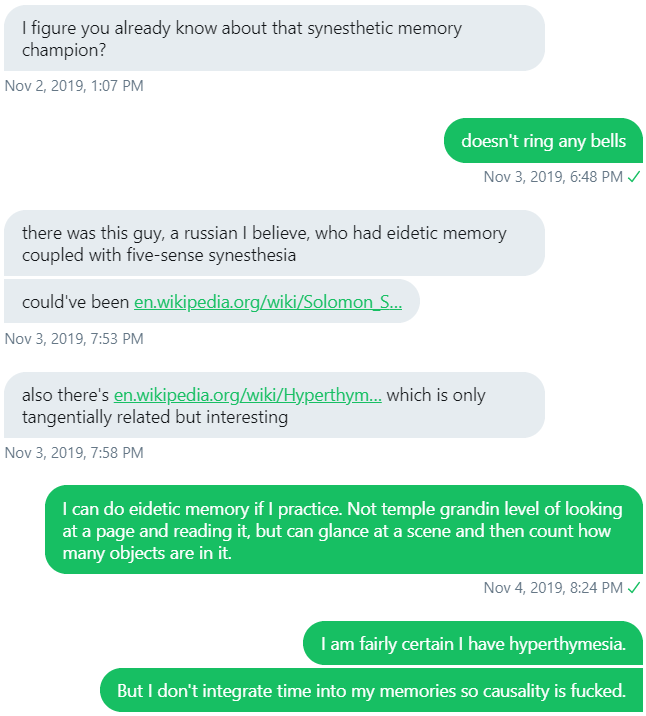The height and width of the screenshot is (716, 646).
Task: Select the "doesn't ring any bells" message bubble
Action: [543, 141]
